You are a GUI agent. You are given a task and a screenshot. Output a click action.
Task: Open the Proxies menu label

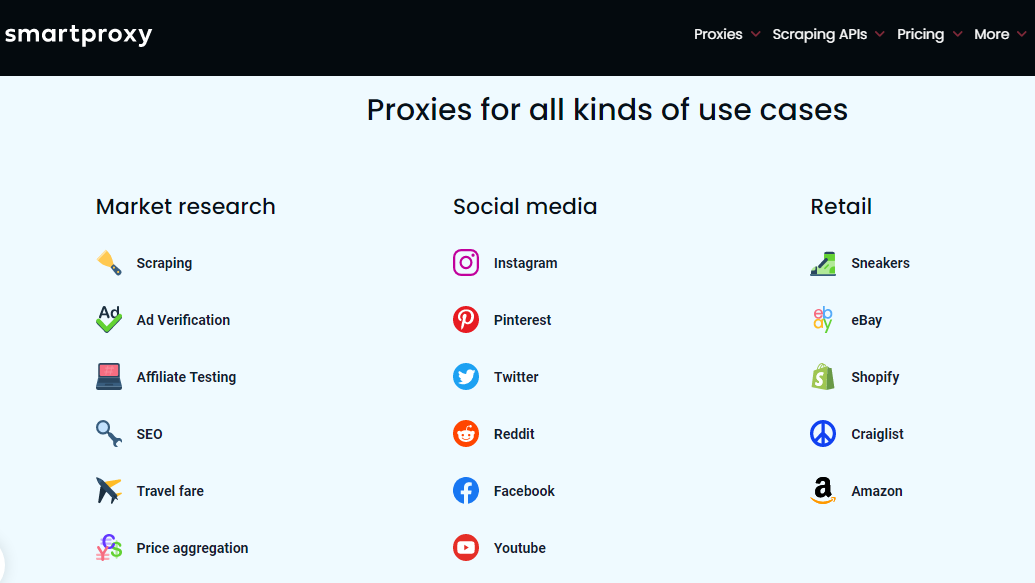[x=718, y=34]
